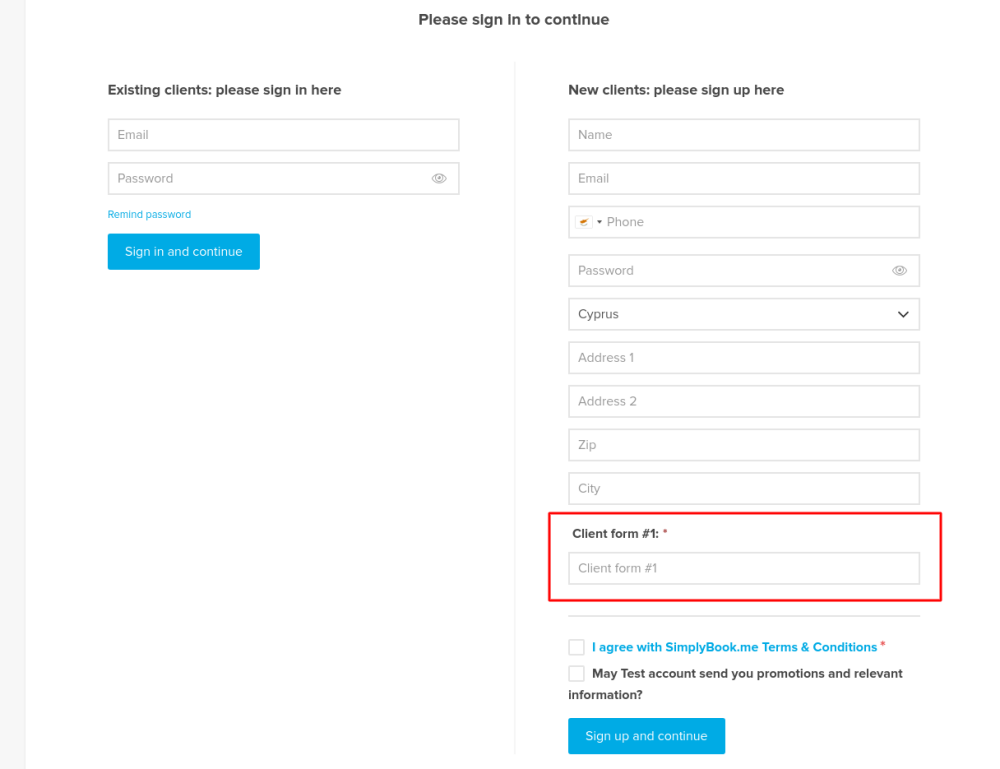
Task: Toggle password visibility in sign-up form
Action: pyautogui.click(x=899, y=270)
